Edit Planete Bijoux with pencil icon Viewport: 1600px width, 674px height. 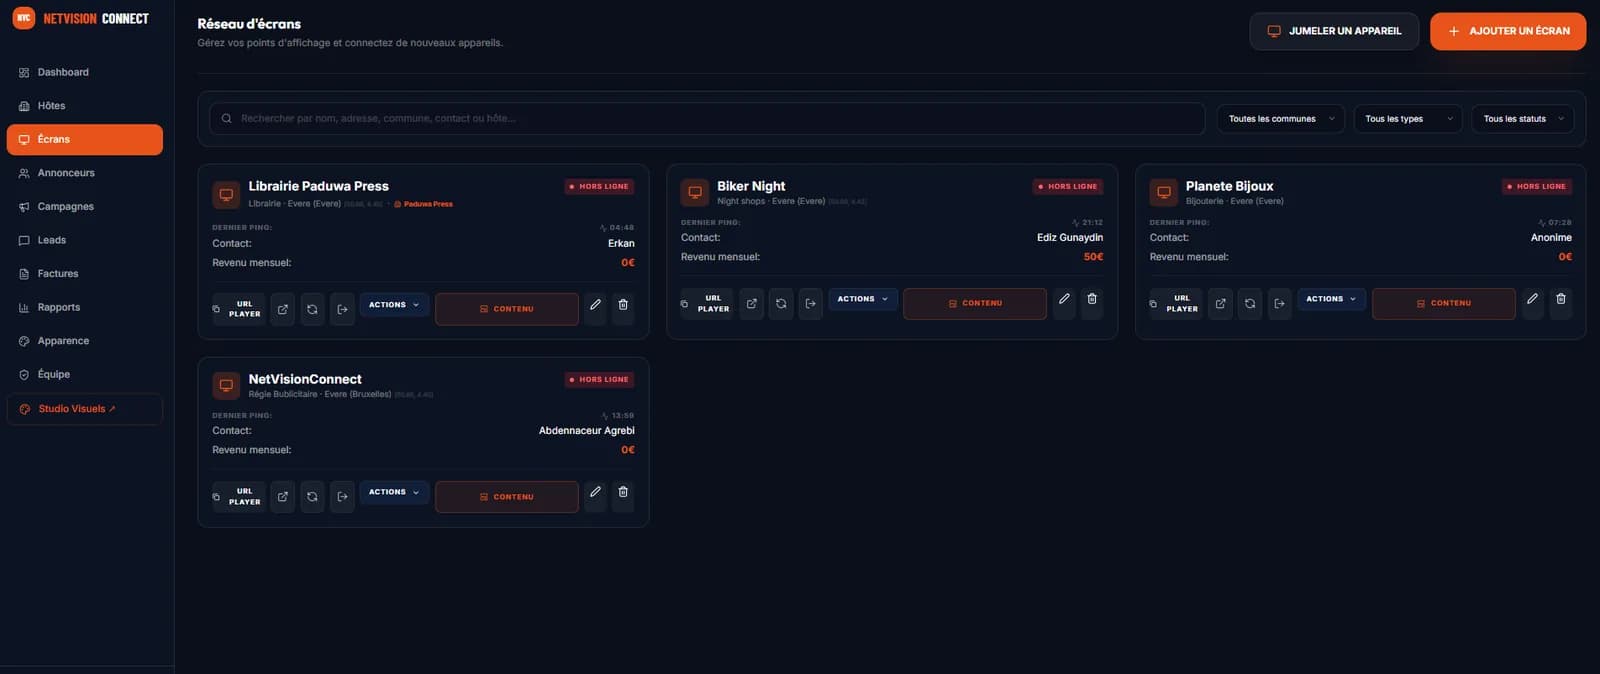(x=1532, y=299)
